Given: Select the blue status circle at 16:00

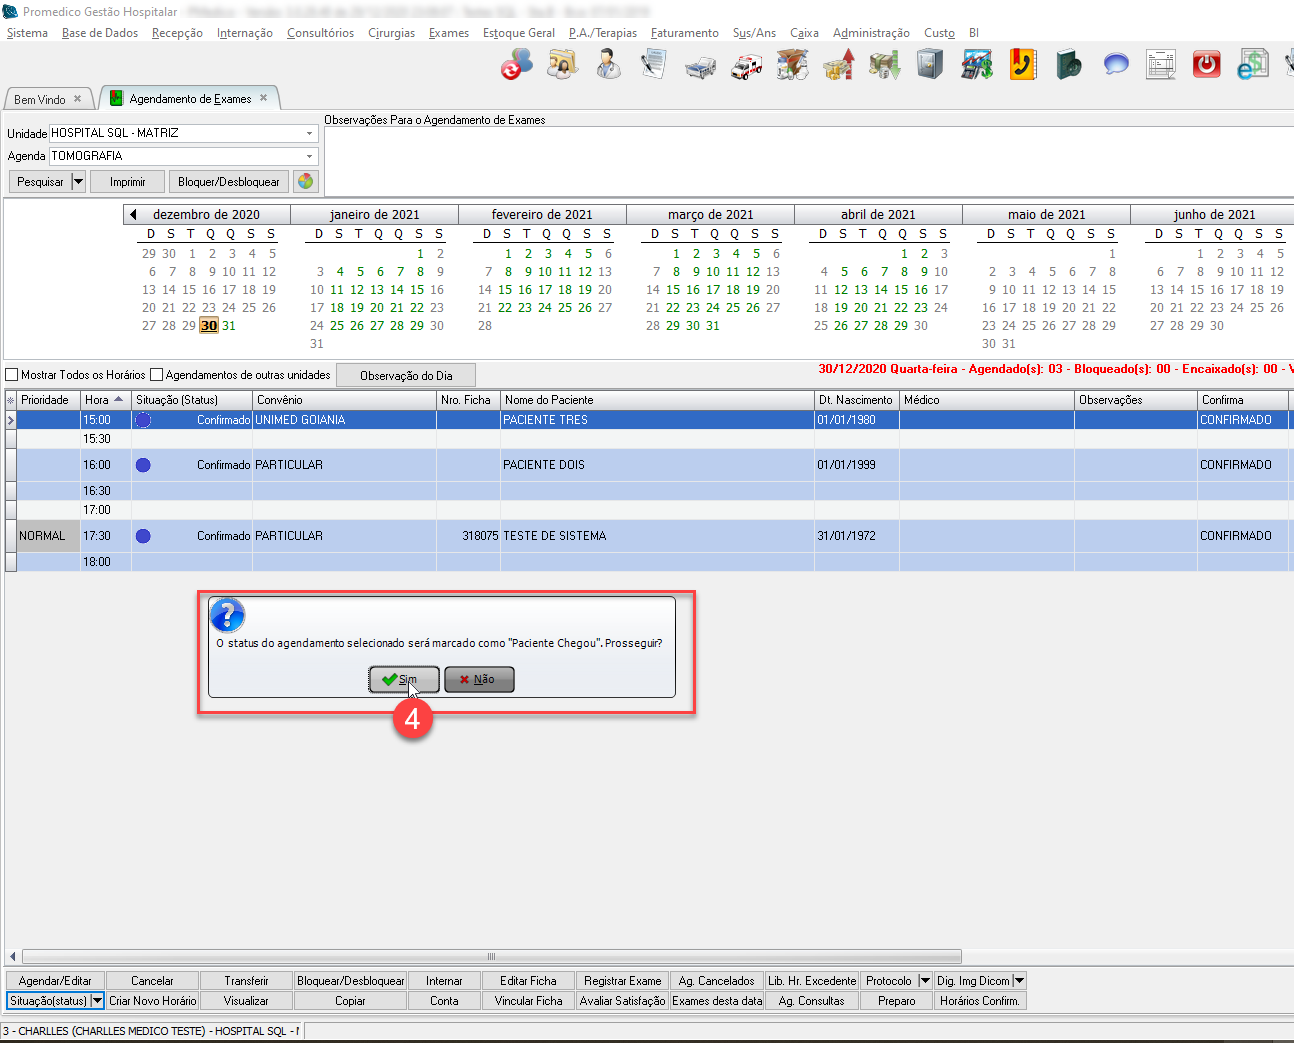Looking at the screenshot, I should click(x=143, y=465).
